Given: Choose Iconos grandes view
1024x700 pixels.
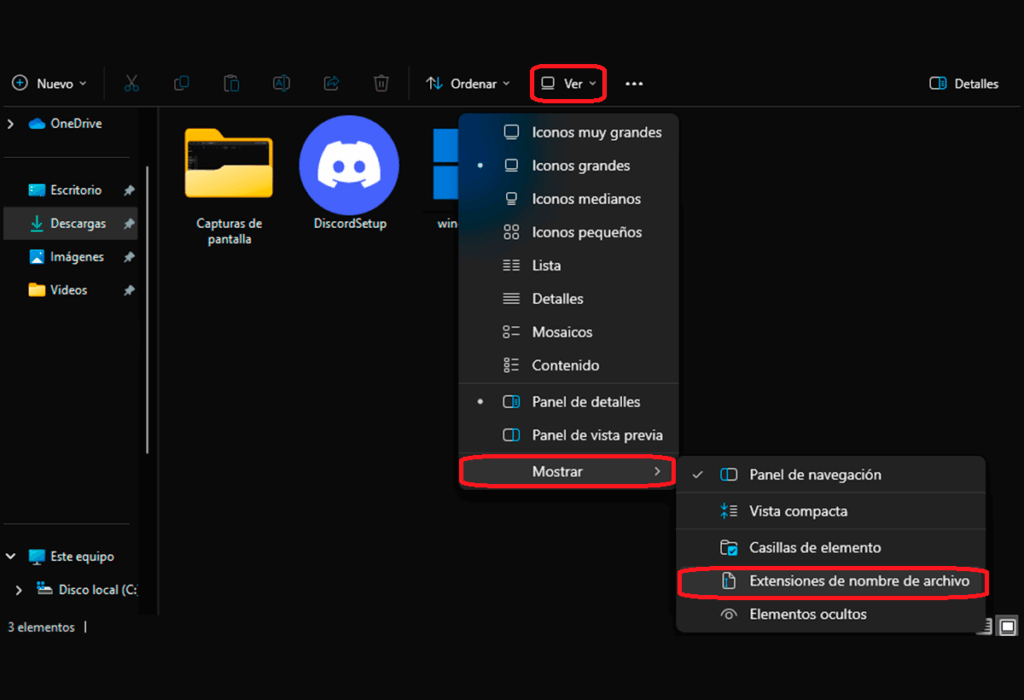Looking at the screenshot, I should tap(569, 165).
